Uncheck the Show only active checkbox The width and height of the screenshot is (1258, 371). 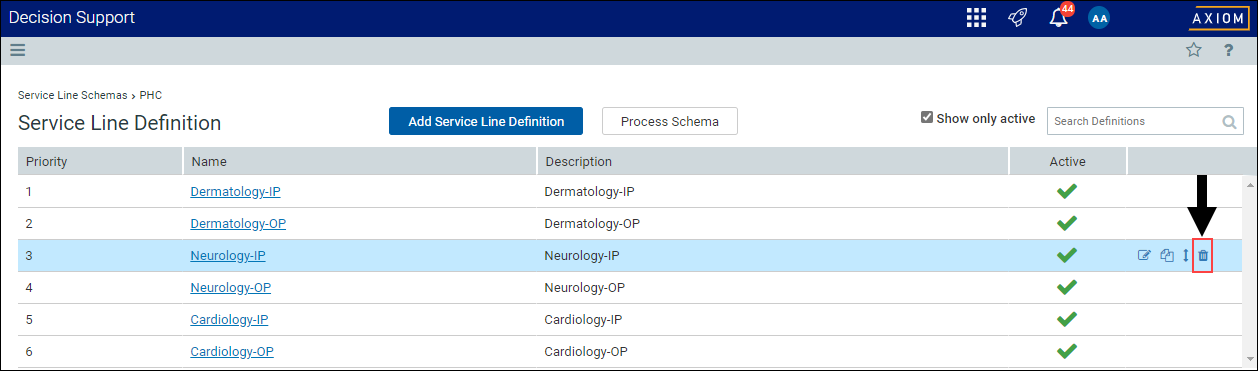(927, 118)
